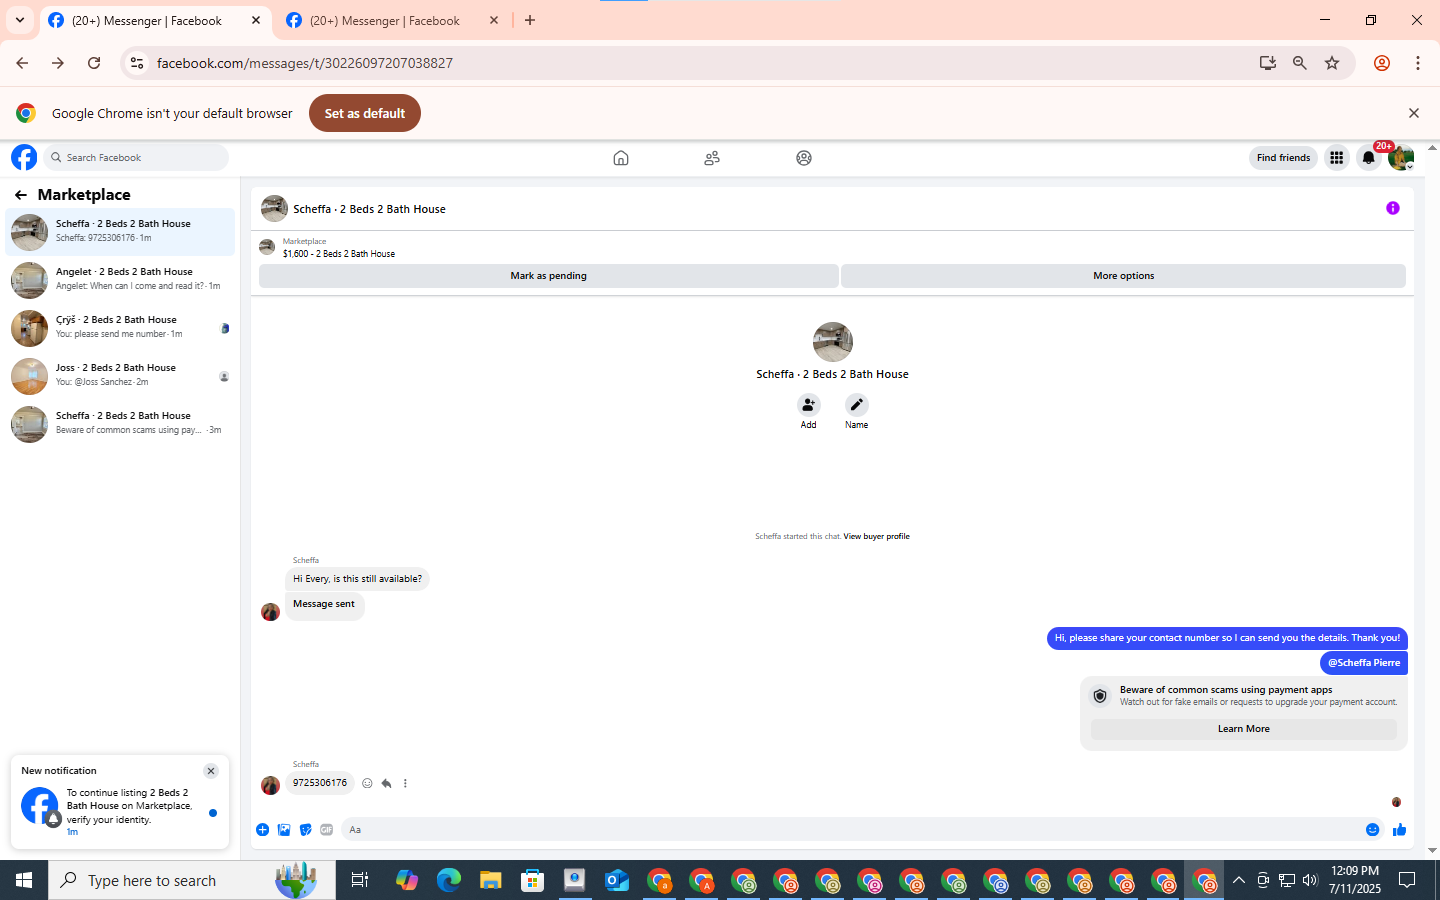Open more options for 9725306176 message
This screenshot has width=1440, height=900.
click(x=405, y=784)
